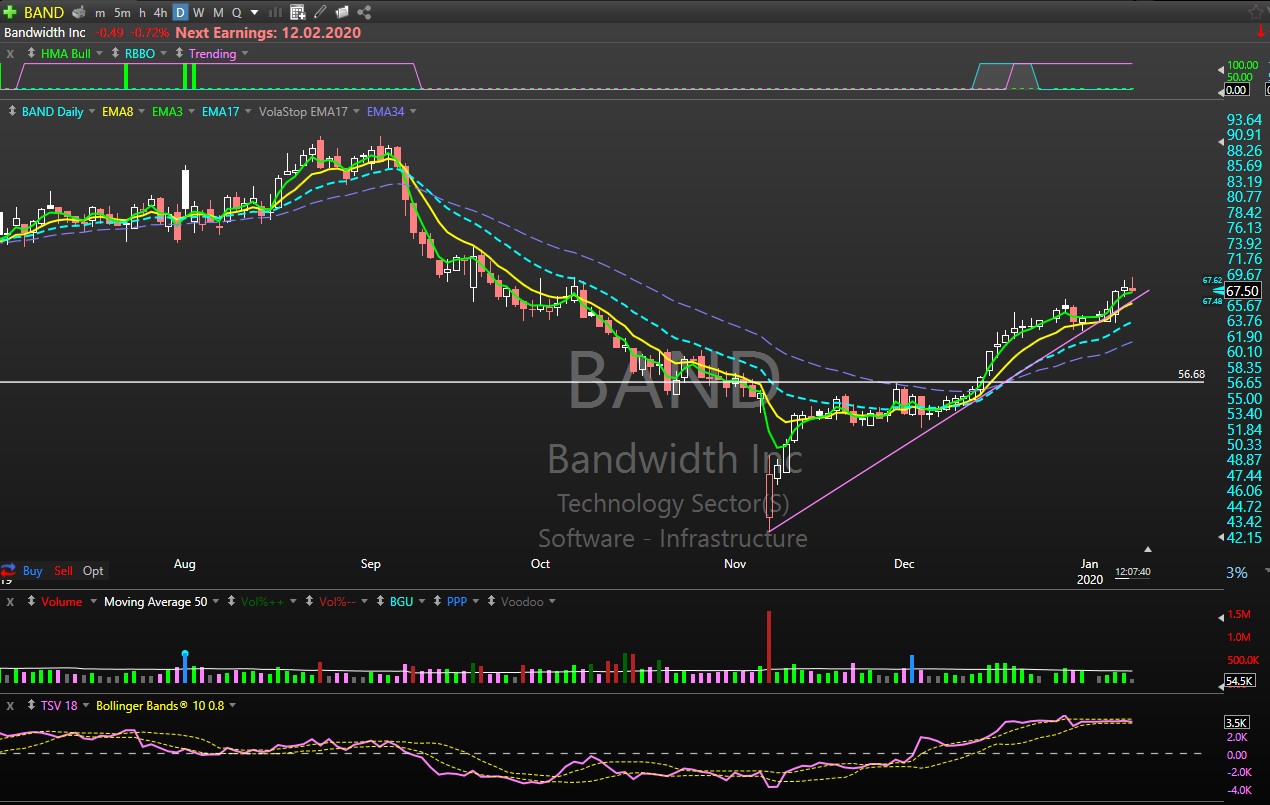Switch to the 4h timeframe
1270x805 pixels.
(x=161, y=13)
